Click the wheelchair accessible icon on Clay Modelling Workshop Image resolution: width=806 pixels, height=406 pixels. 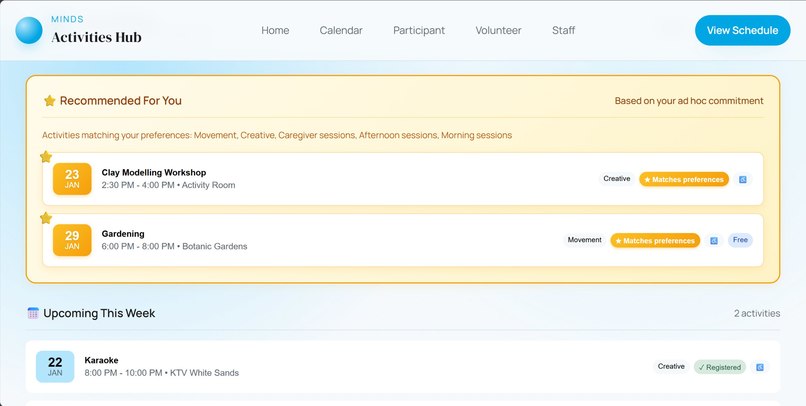(x=742, y=179)
